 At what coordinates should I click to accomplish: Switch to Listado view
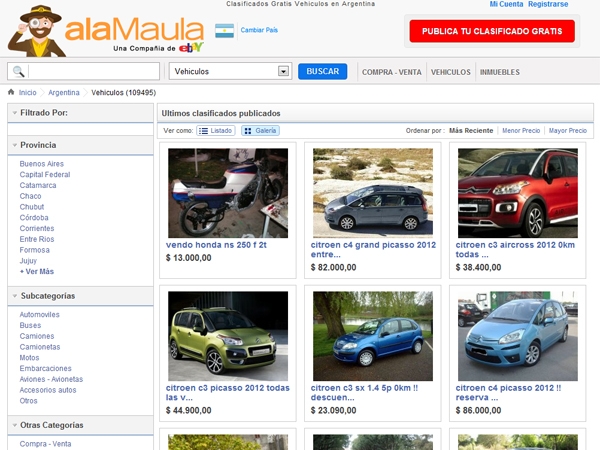point(216,130)
